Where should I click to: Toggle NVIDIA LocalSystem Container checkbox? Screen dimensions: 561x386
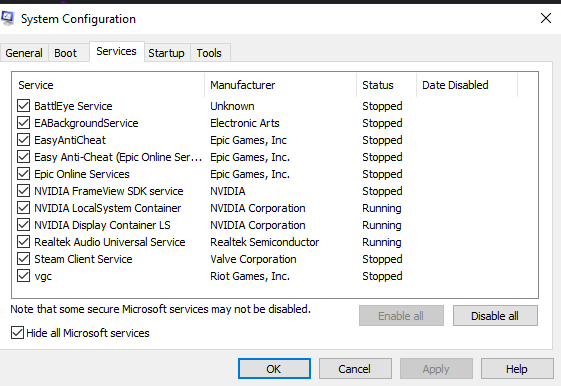(x=24, y=208)
